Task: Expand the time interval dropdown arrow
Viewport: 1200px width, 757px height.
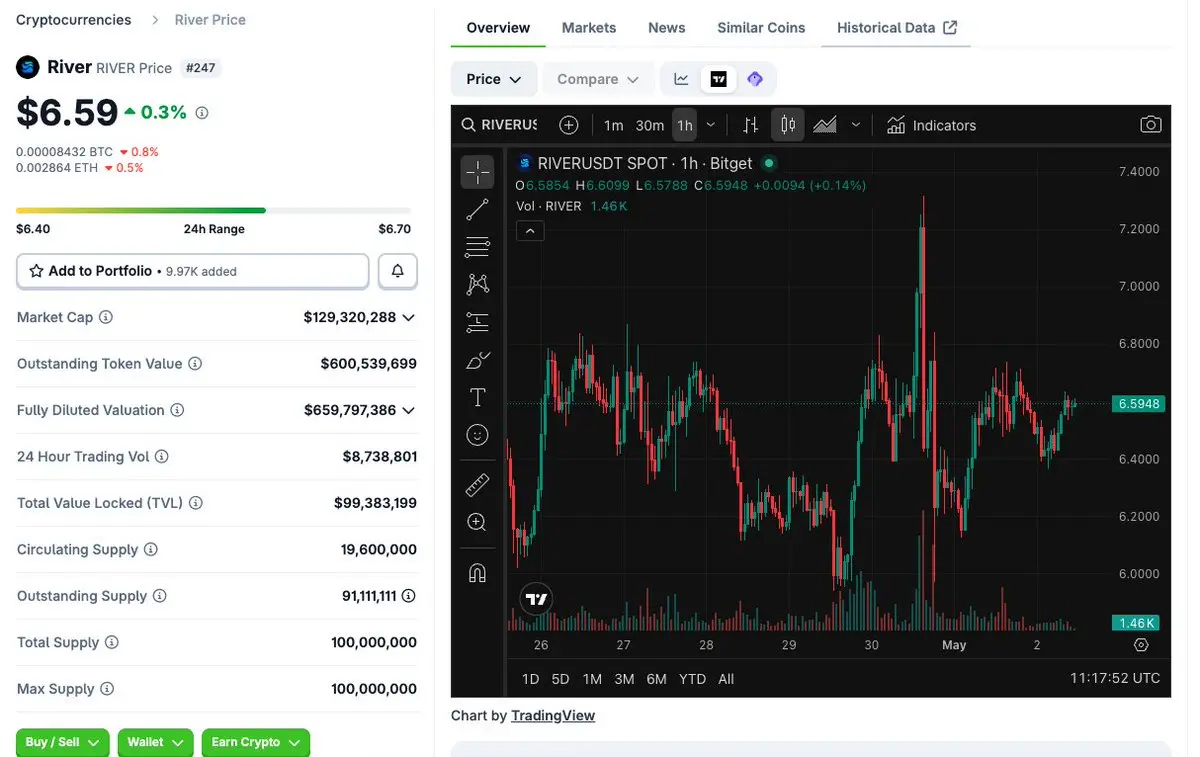Action: coord(711,125)
